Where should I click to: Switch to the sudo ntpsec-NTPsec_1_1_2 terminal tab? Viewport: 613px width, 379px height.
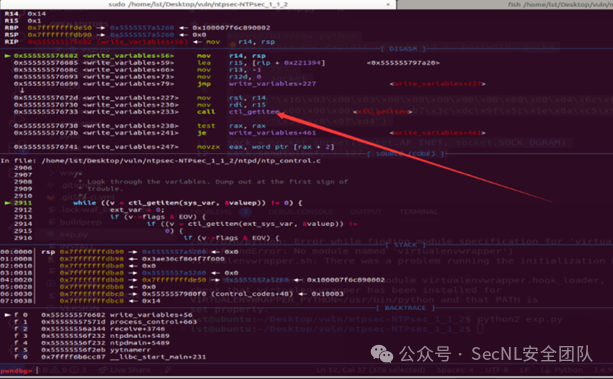click(x=198, y=4)
